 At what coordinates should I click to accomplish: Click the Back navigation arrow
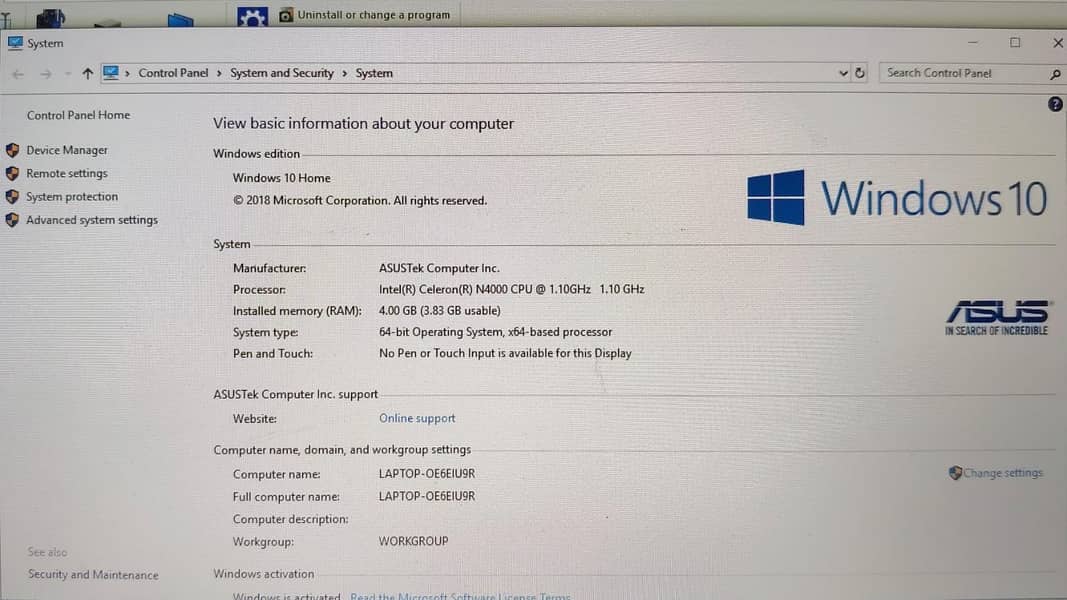click(18, 73)
